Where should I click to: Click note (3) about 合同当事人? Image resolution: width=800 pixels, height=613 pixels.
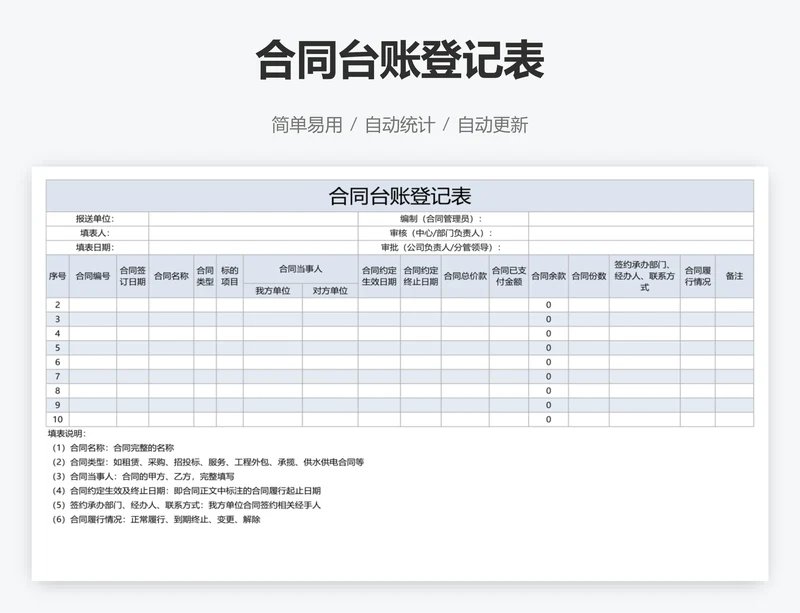pos(143,477)
